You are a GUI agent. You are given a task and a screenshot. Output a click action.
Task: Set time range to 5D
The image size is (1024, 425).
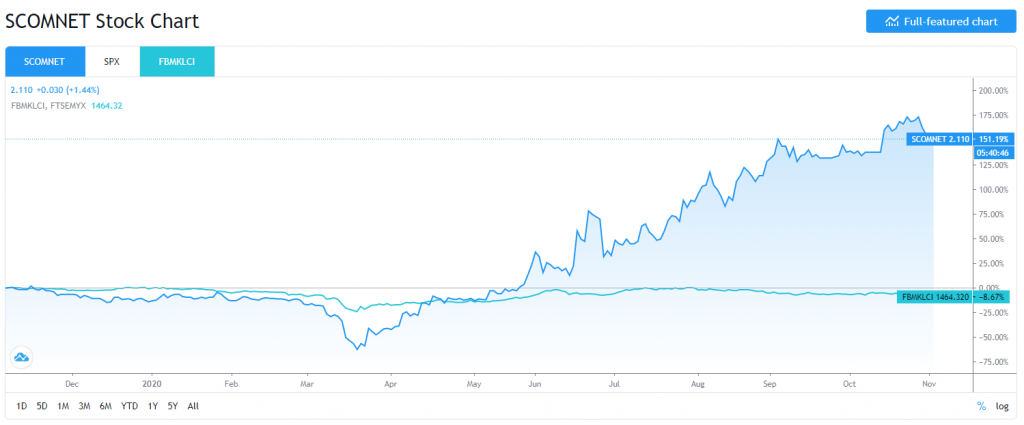point(42,406)
